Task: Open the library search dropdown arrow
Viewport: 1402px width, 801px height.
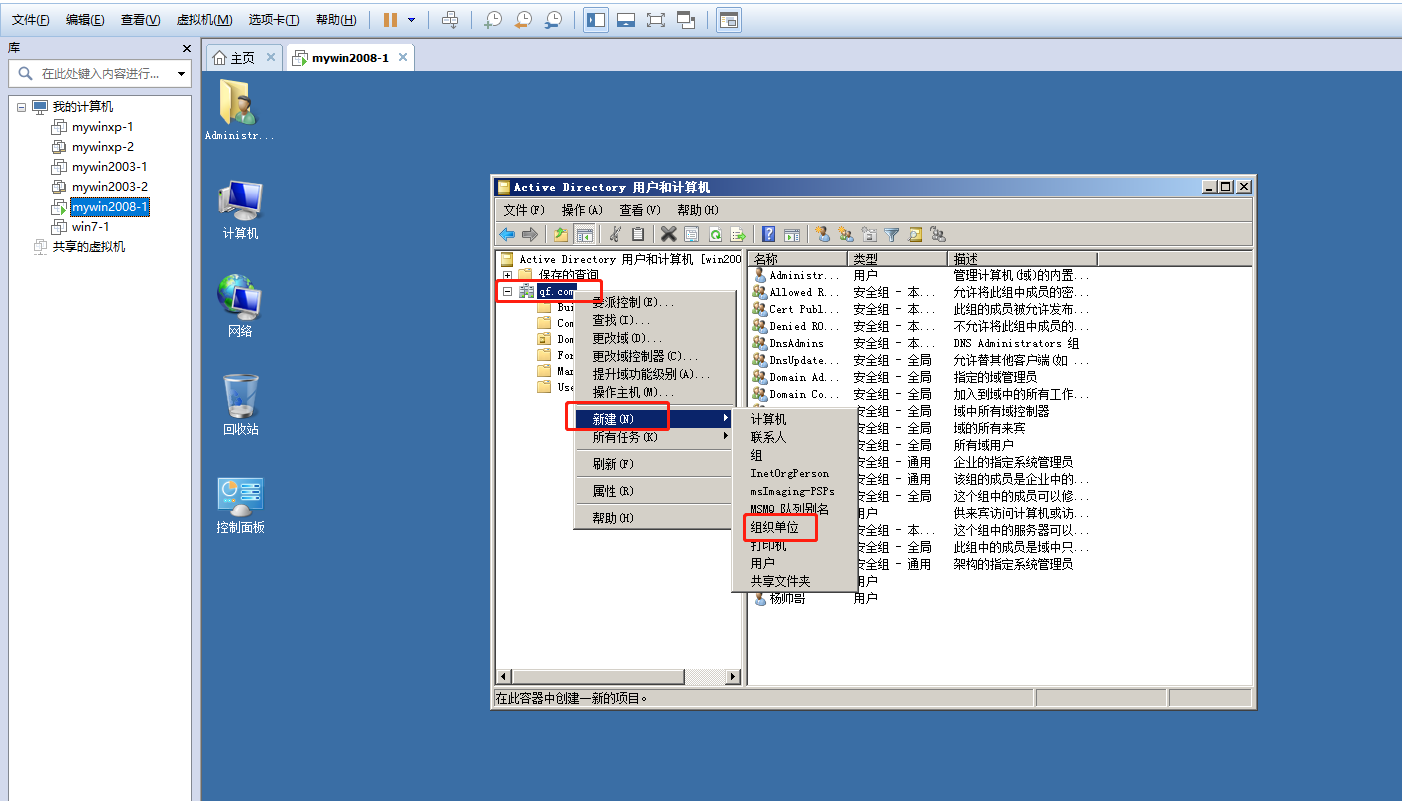Action: [181, 73]
